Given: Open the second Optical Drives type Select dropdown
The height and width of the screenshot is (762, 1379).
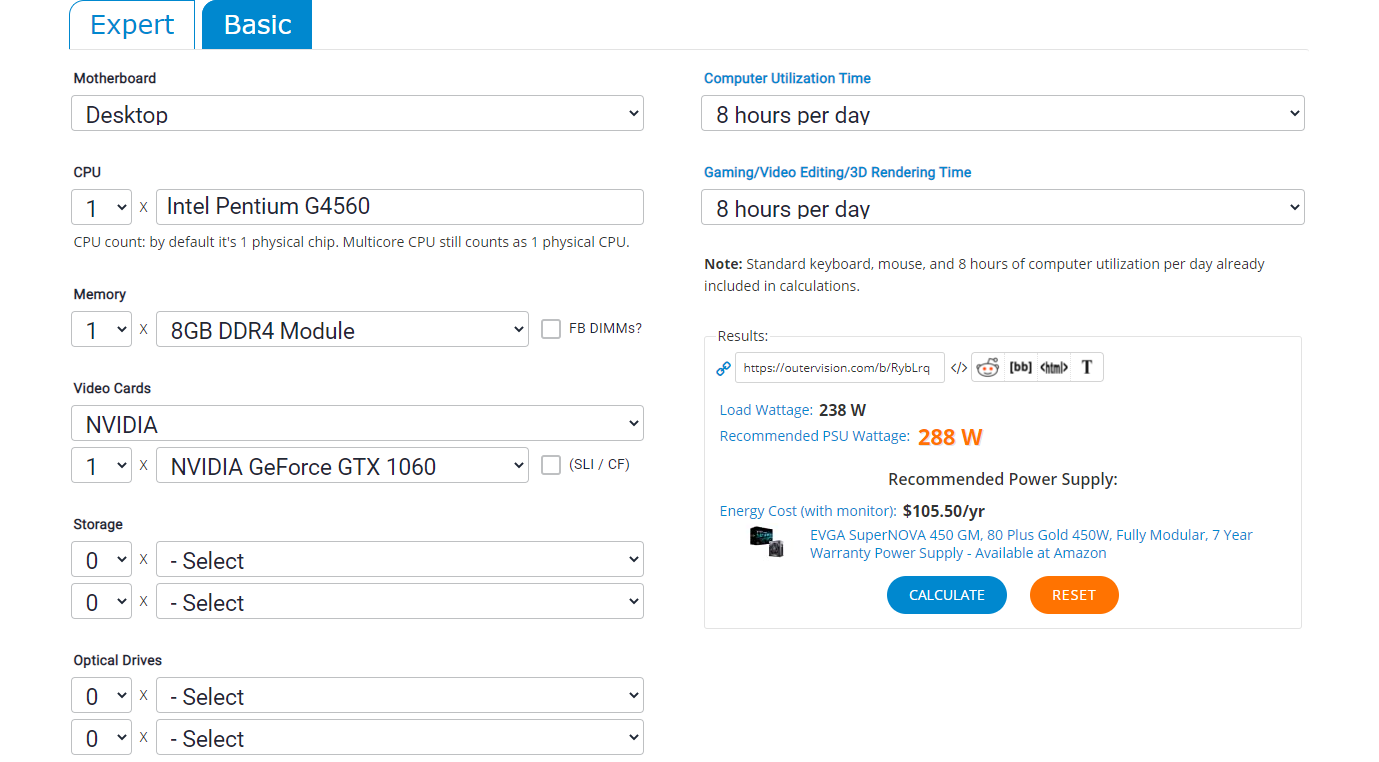Looking at the screenshot, I should [400, 737].
